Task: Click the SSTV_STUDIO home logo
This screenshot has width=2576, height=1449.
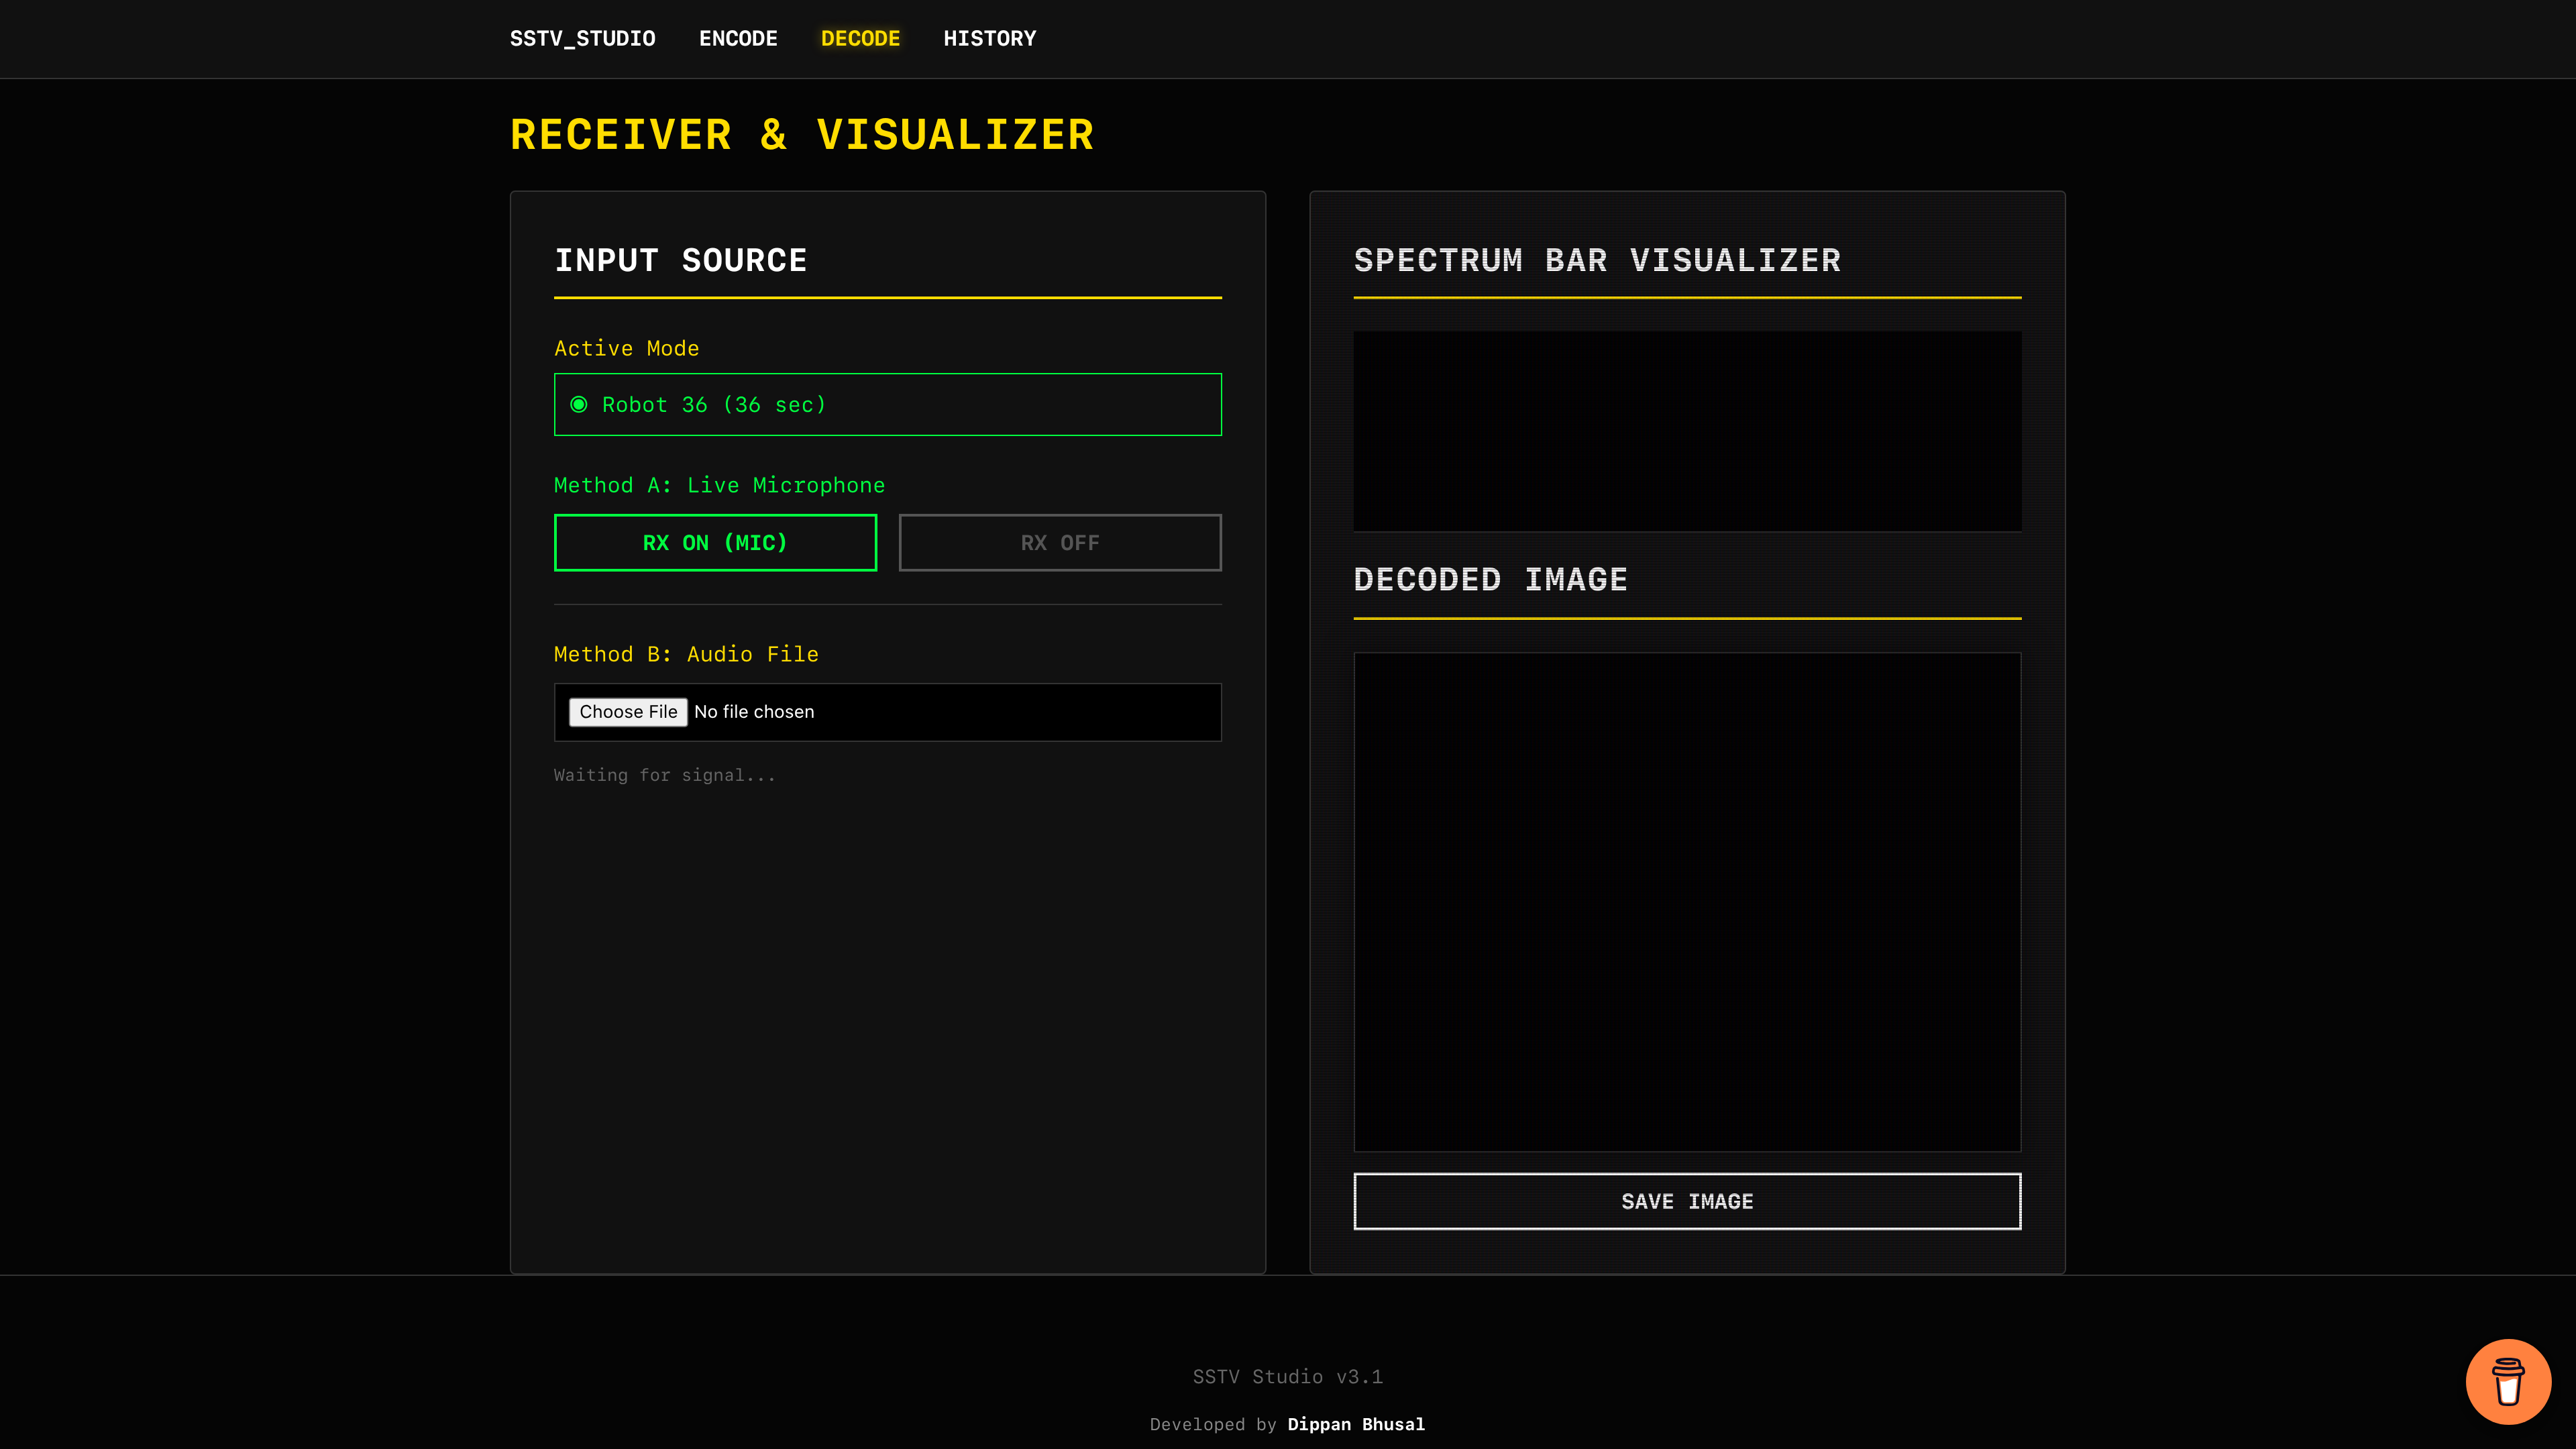Action: coord(582,39)
